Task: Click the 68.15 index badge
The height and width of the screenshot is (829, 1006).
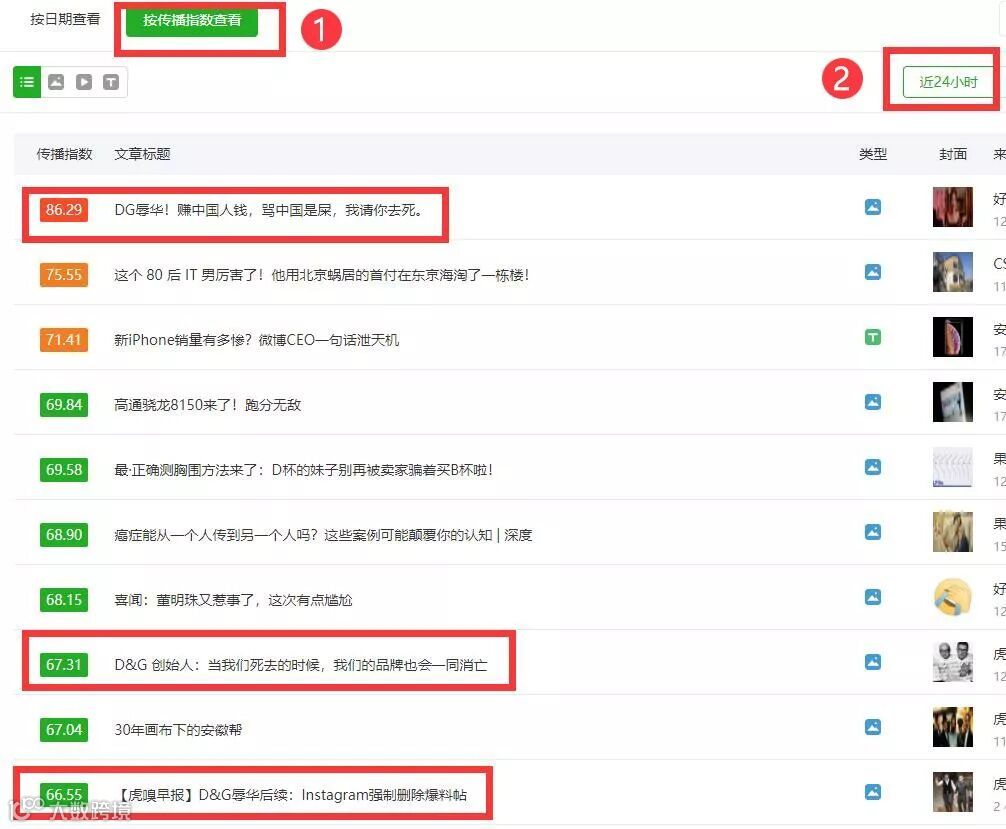Action: 64,600
